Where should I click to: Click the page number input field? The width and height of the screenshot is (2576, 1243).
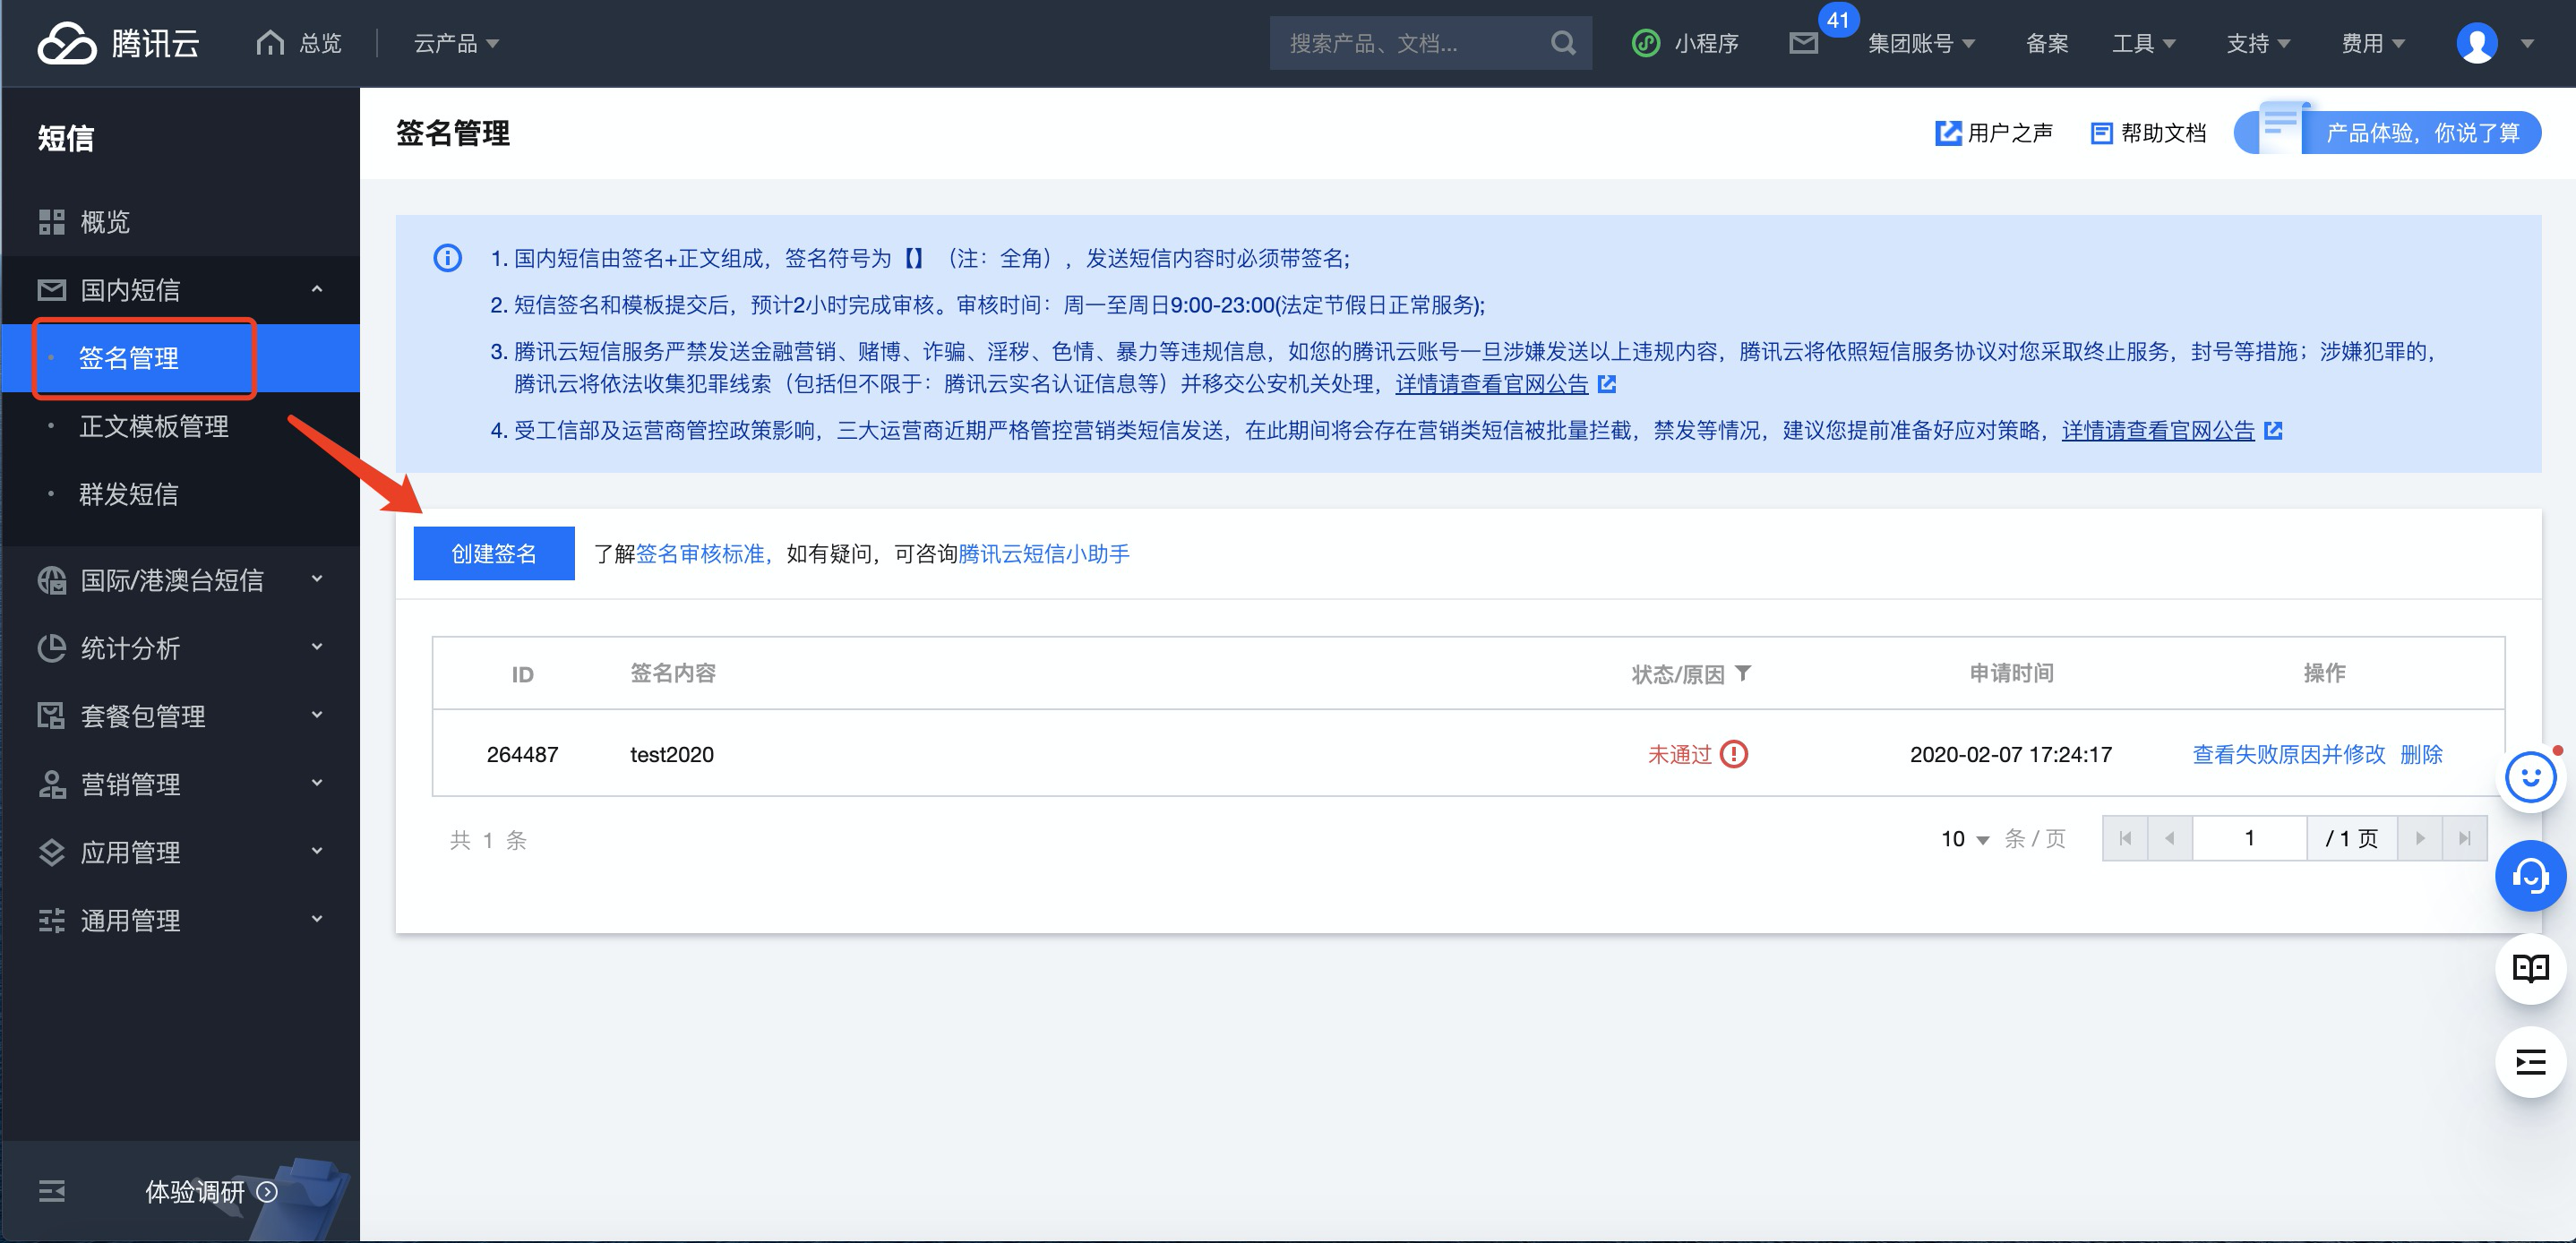(2249, 838)
